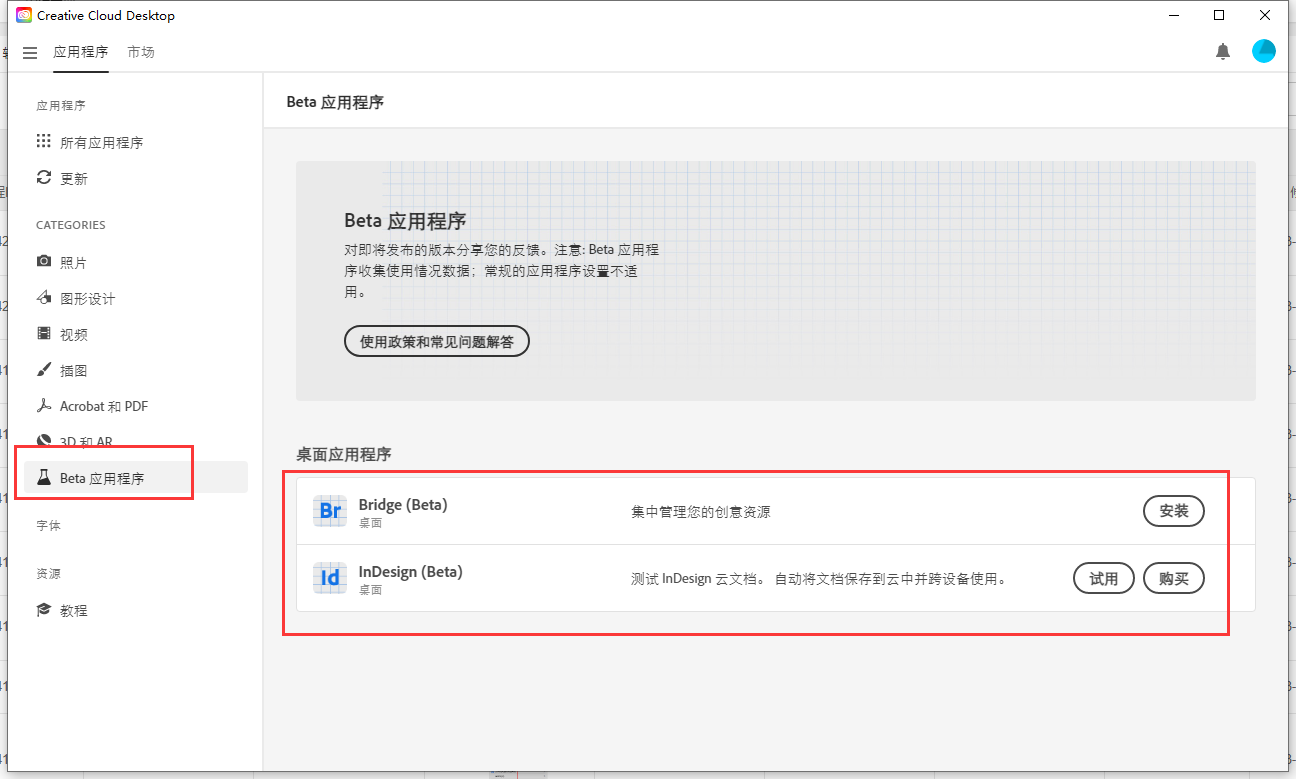Click the 测试 InDesign 云文档 description
Viewport: 1296px width, 779px height.
point(818,579)
